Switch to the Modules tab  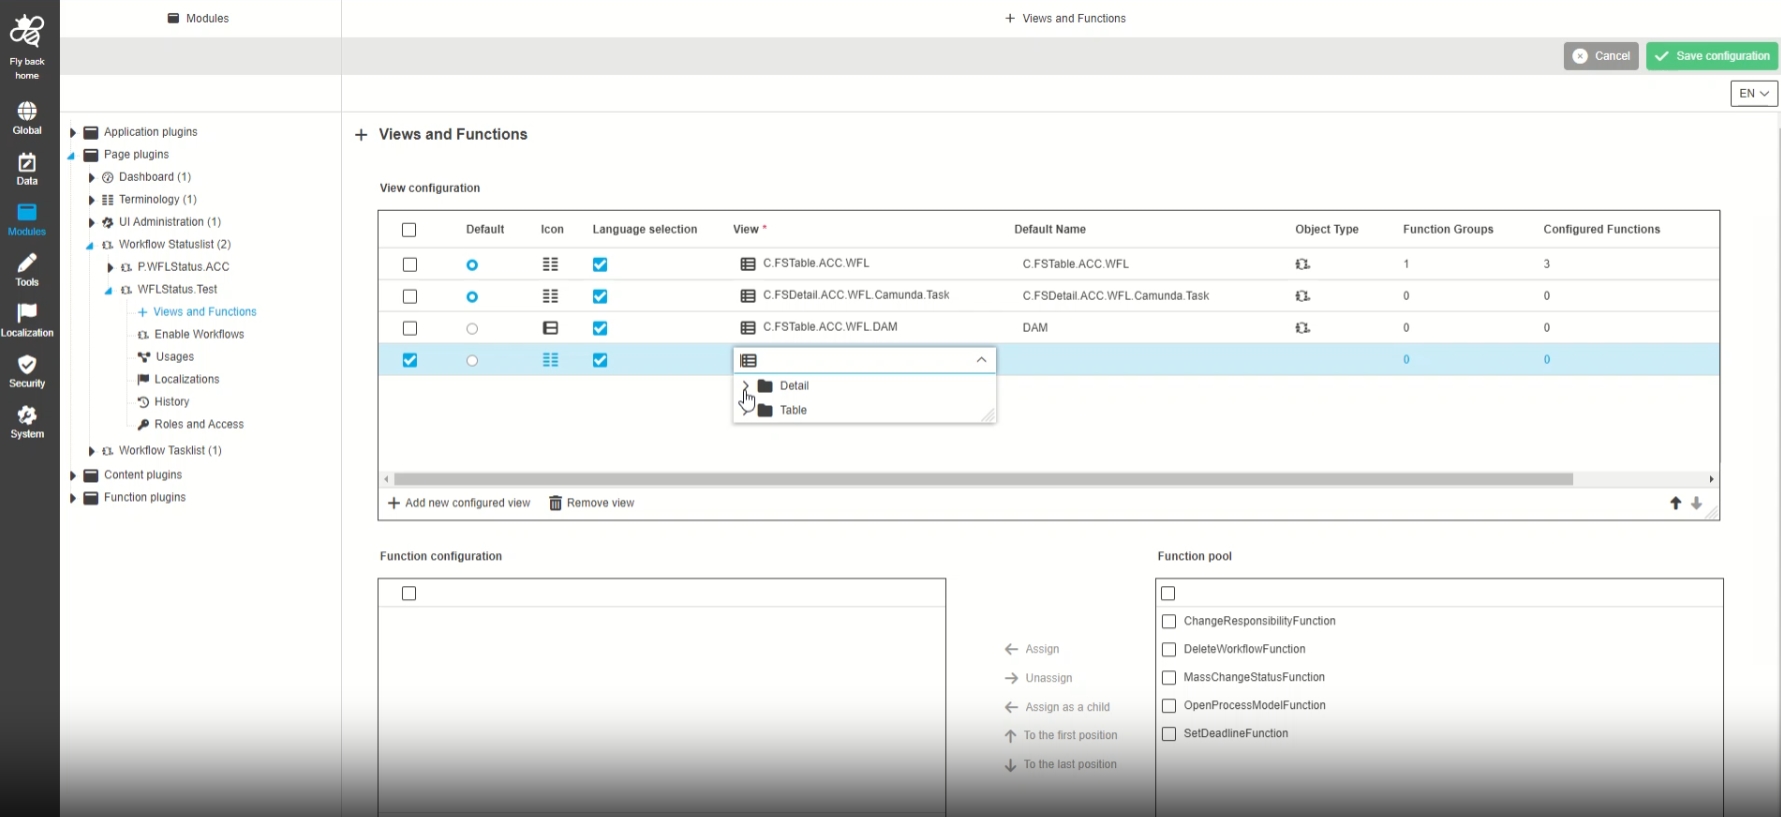[199, 18]
